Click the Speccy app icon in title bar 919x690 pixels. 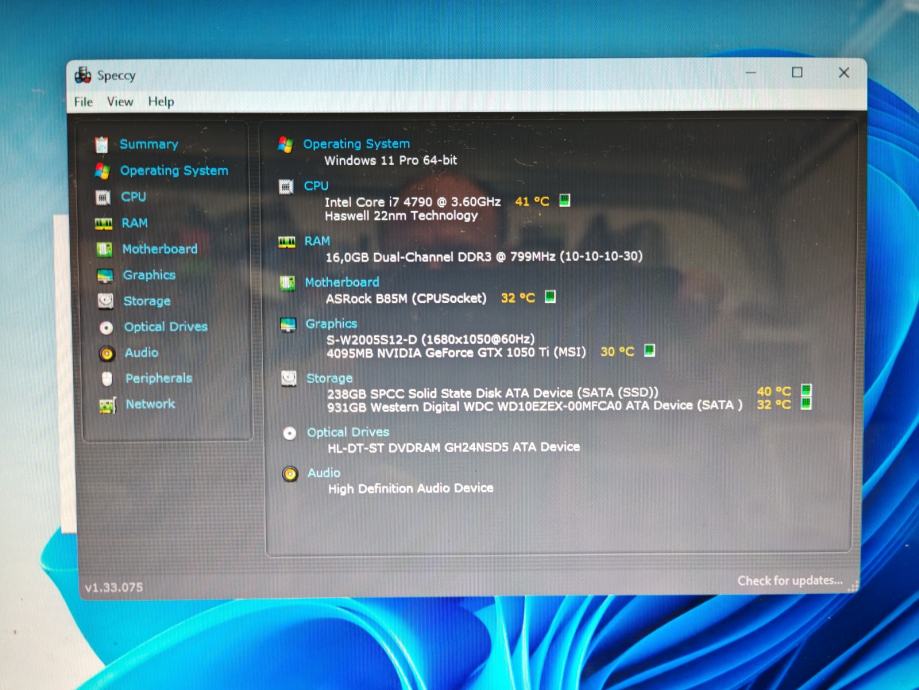(83, 75)
